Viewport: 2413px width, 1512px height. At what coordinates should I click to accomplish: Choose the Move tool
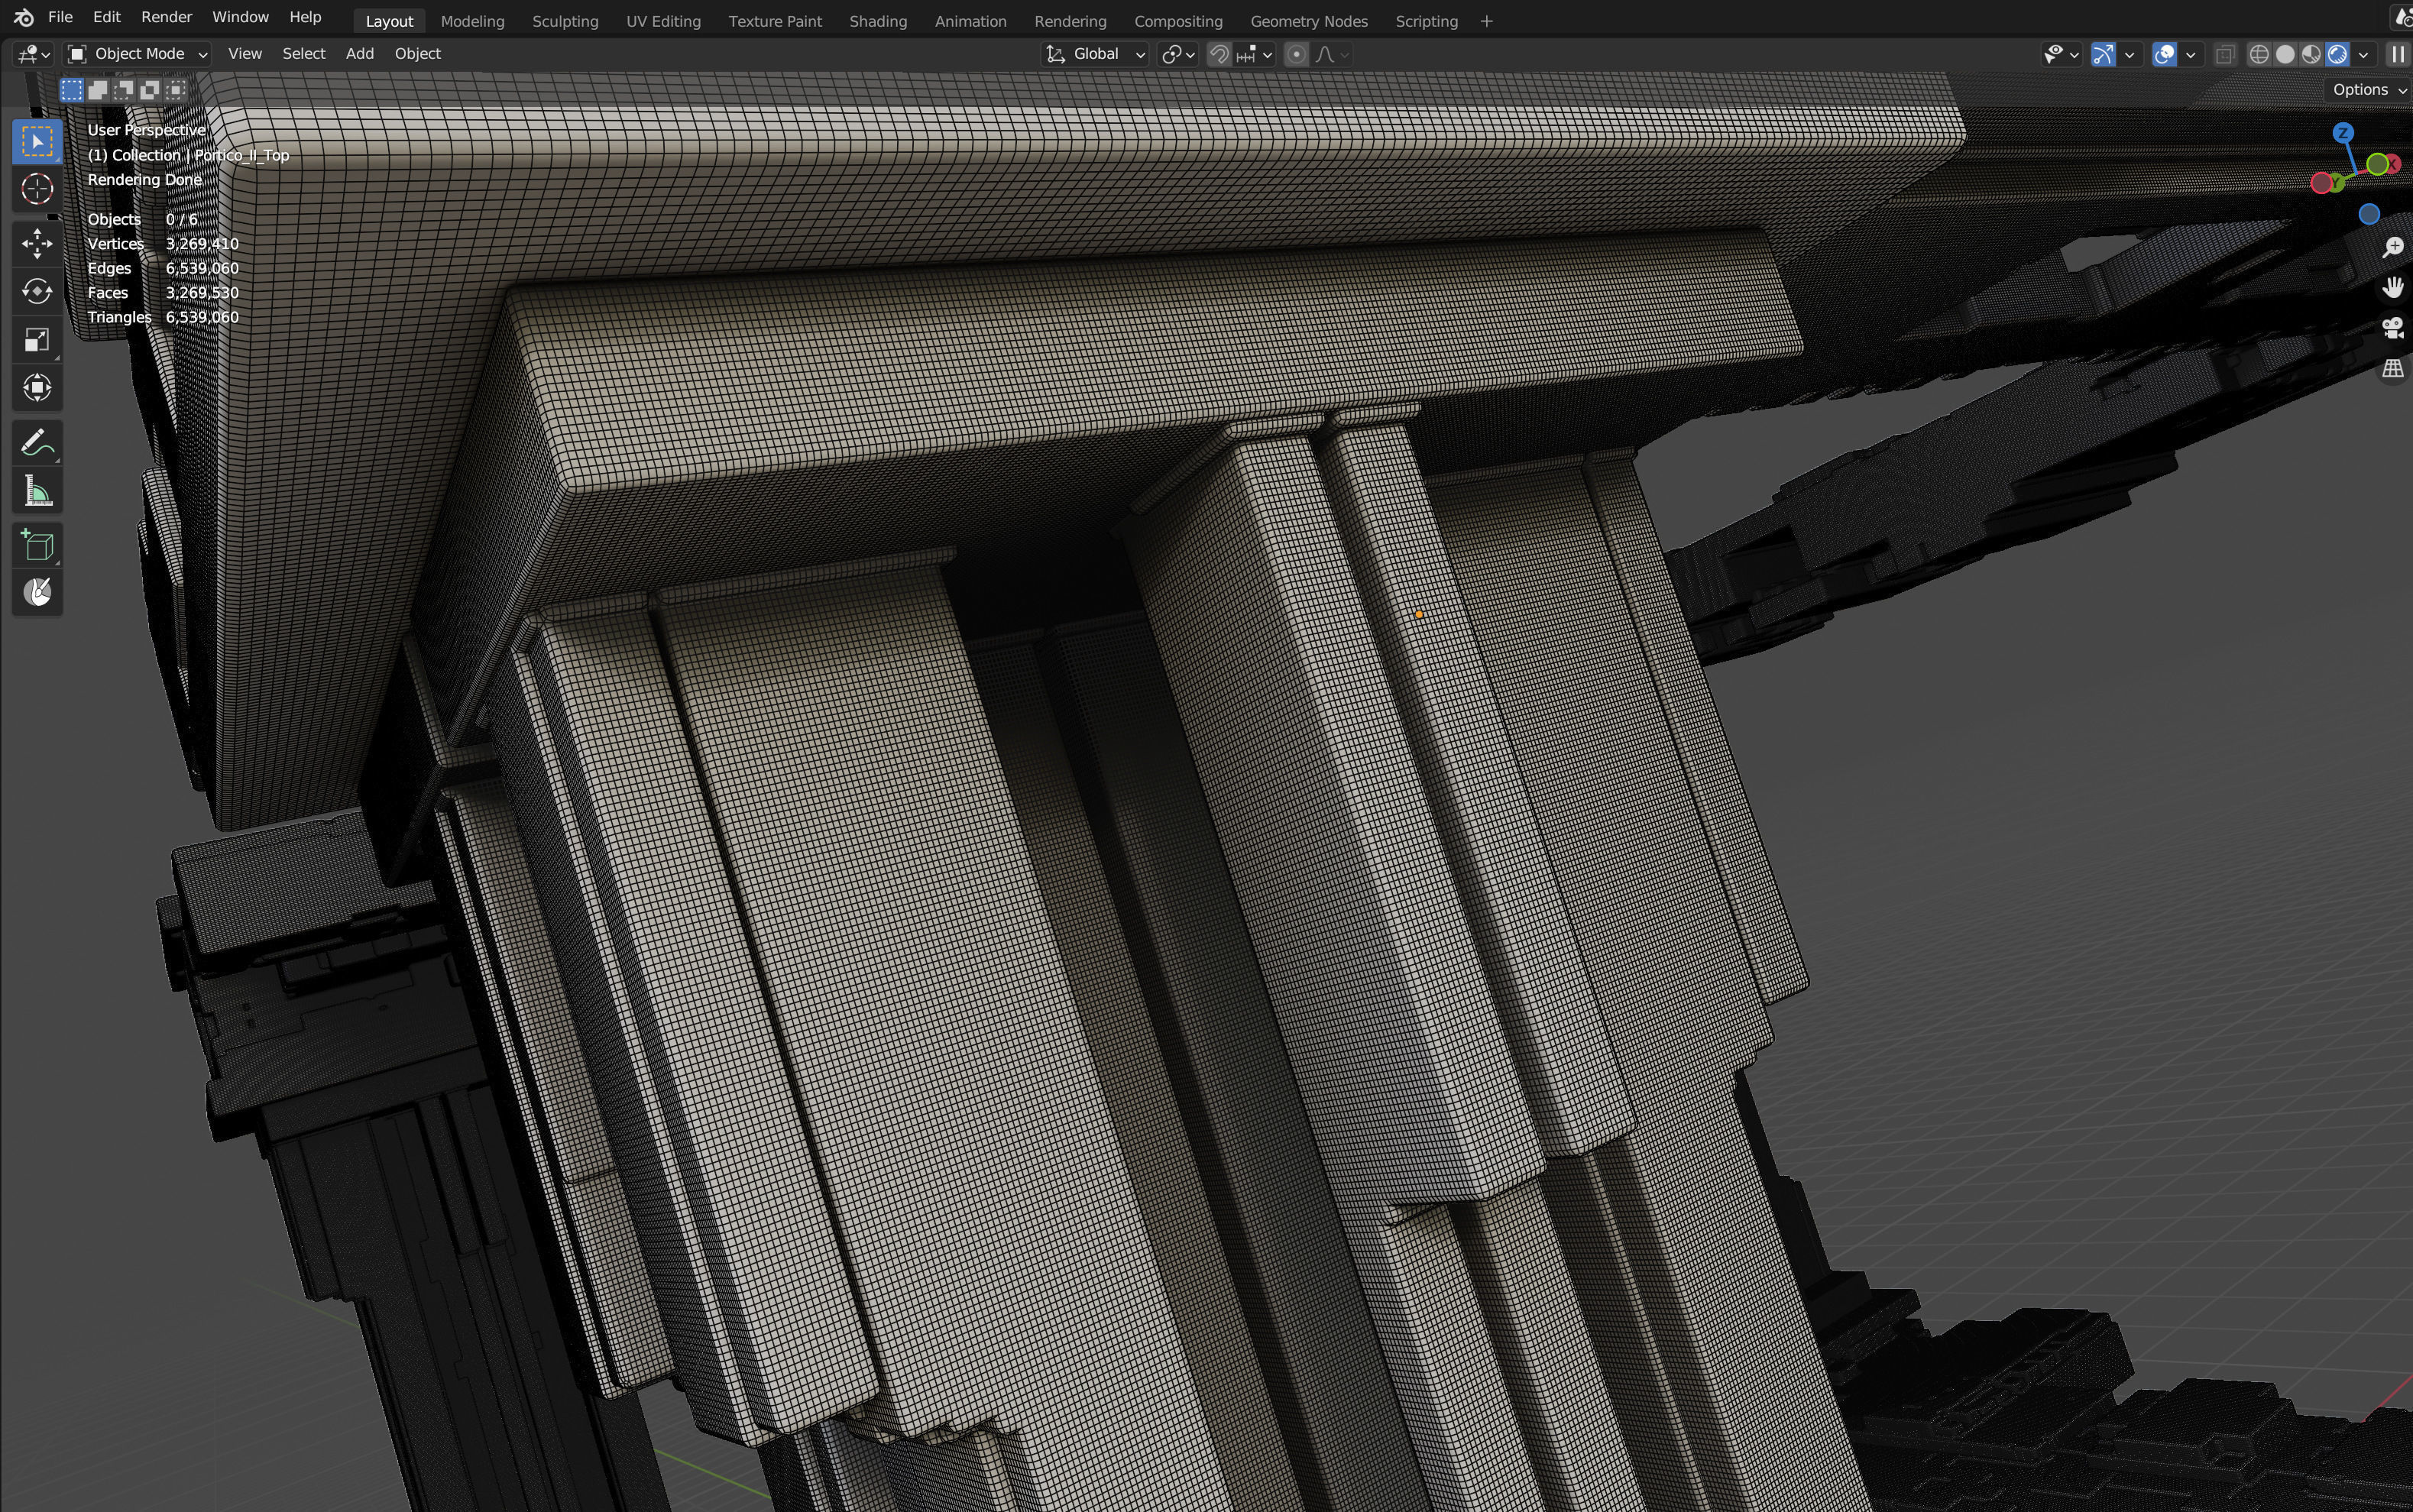[x=37, y=243]
